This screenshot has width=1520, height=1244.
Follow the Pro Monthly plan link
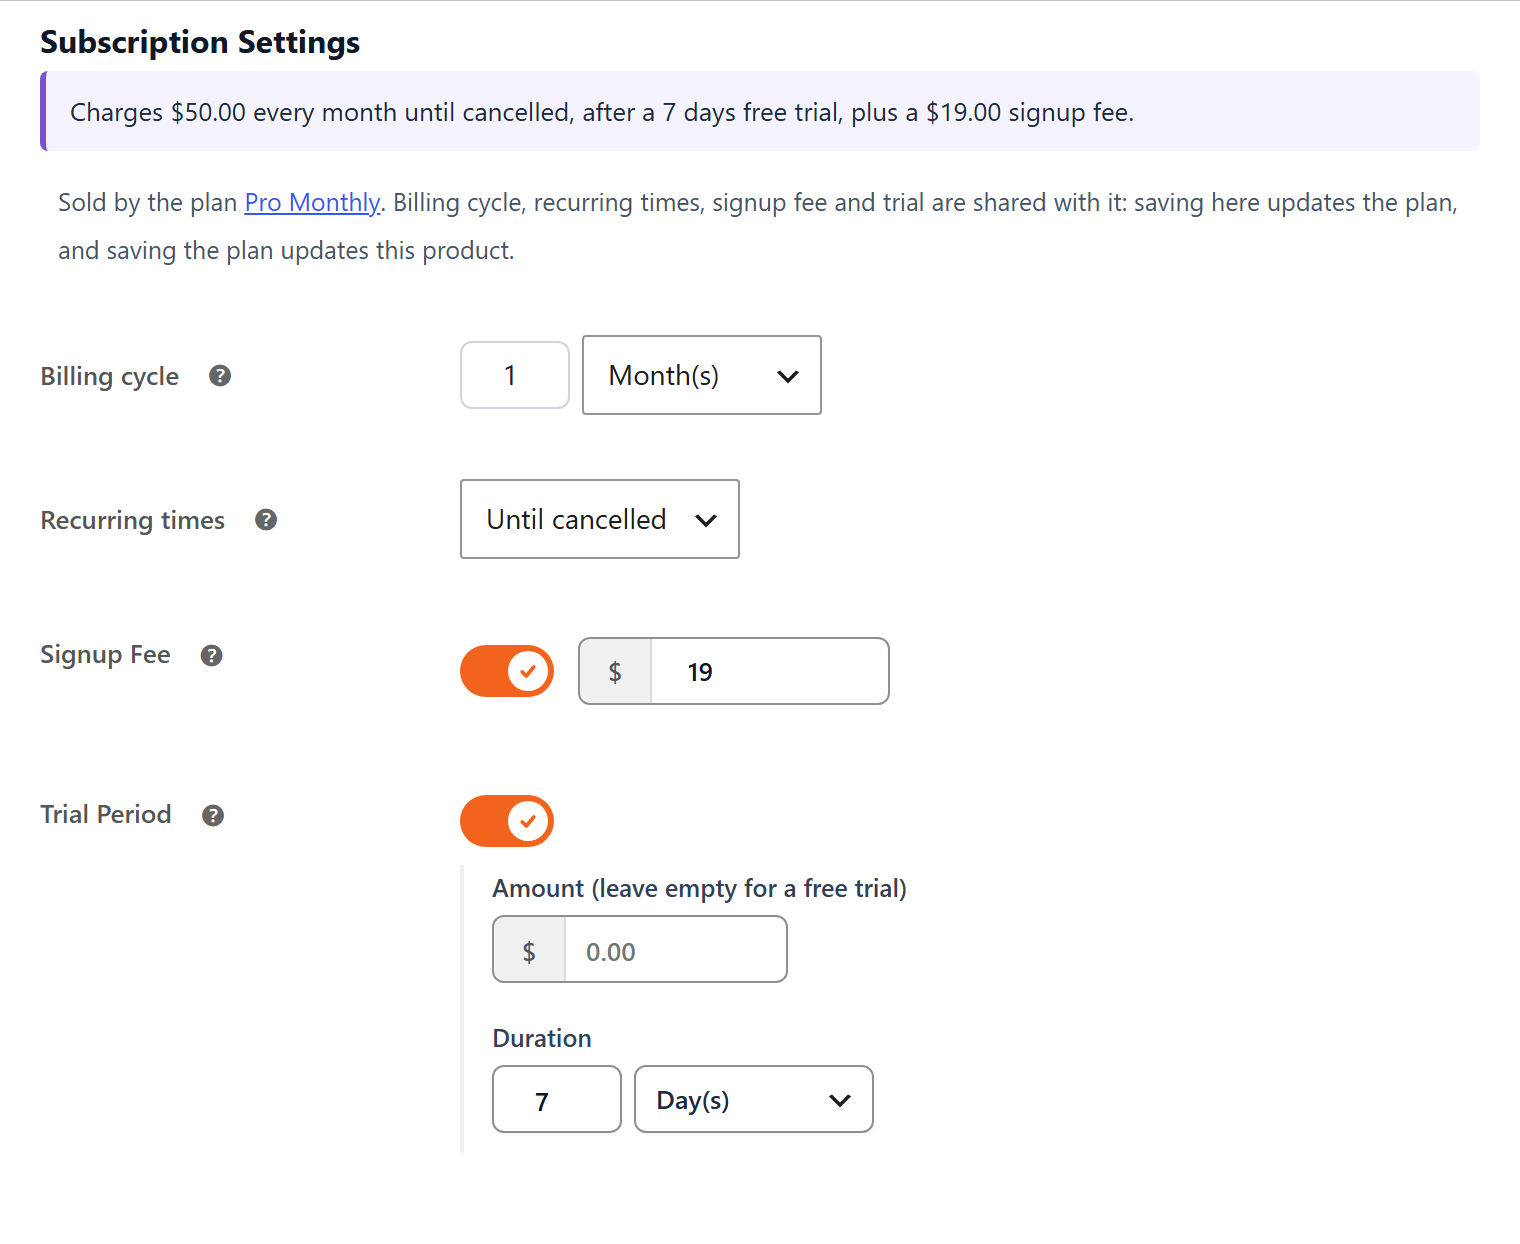pos(312,203)
